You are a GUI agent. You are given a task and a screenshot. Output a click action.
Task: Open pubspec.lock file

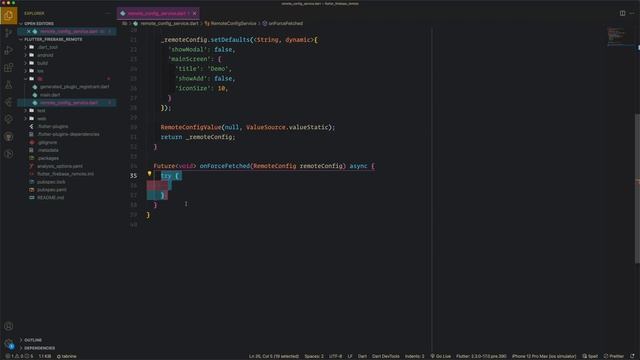51,182
